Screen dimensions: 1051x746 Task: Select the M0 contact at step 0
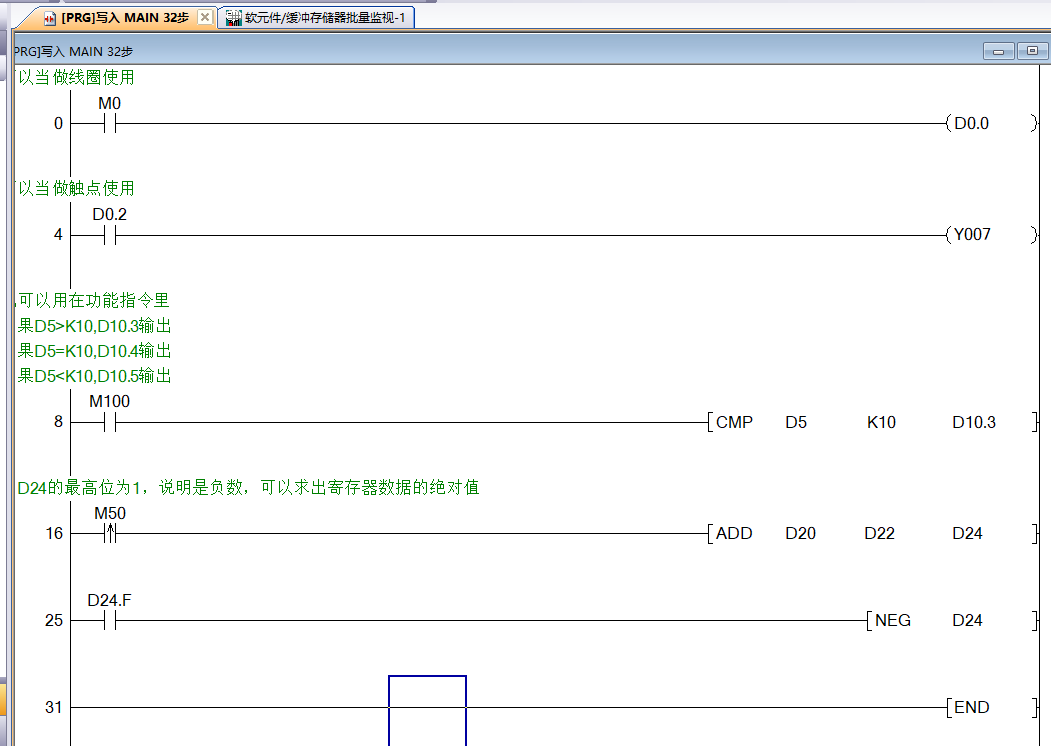[x=110, y=123]
